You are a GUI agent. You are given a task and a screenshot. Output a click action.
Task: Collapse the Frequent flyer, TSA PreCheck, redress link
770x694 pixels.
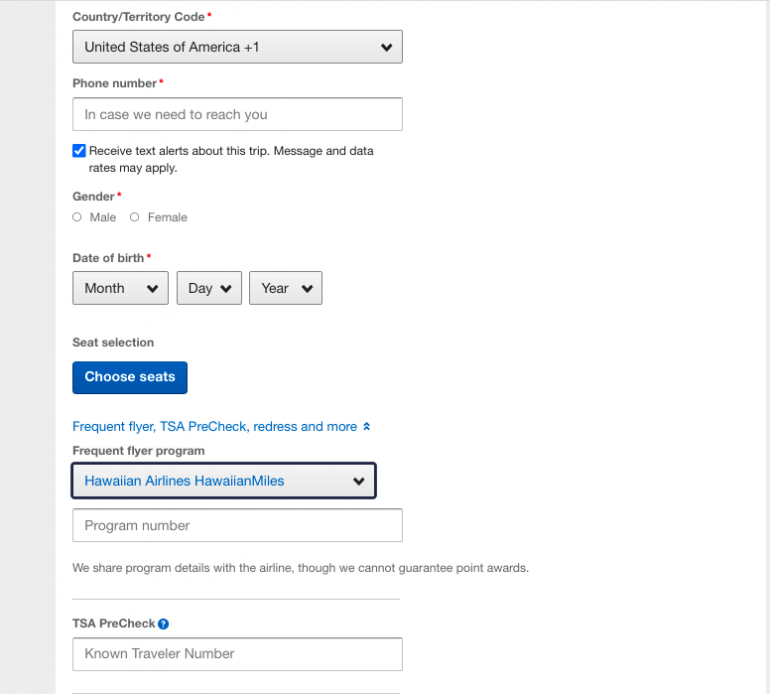pyautogui.click(x=214, y=427)
